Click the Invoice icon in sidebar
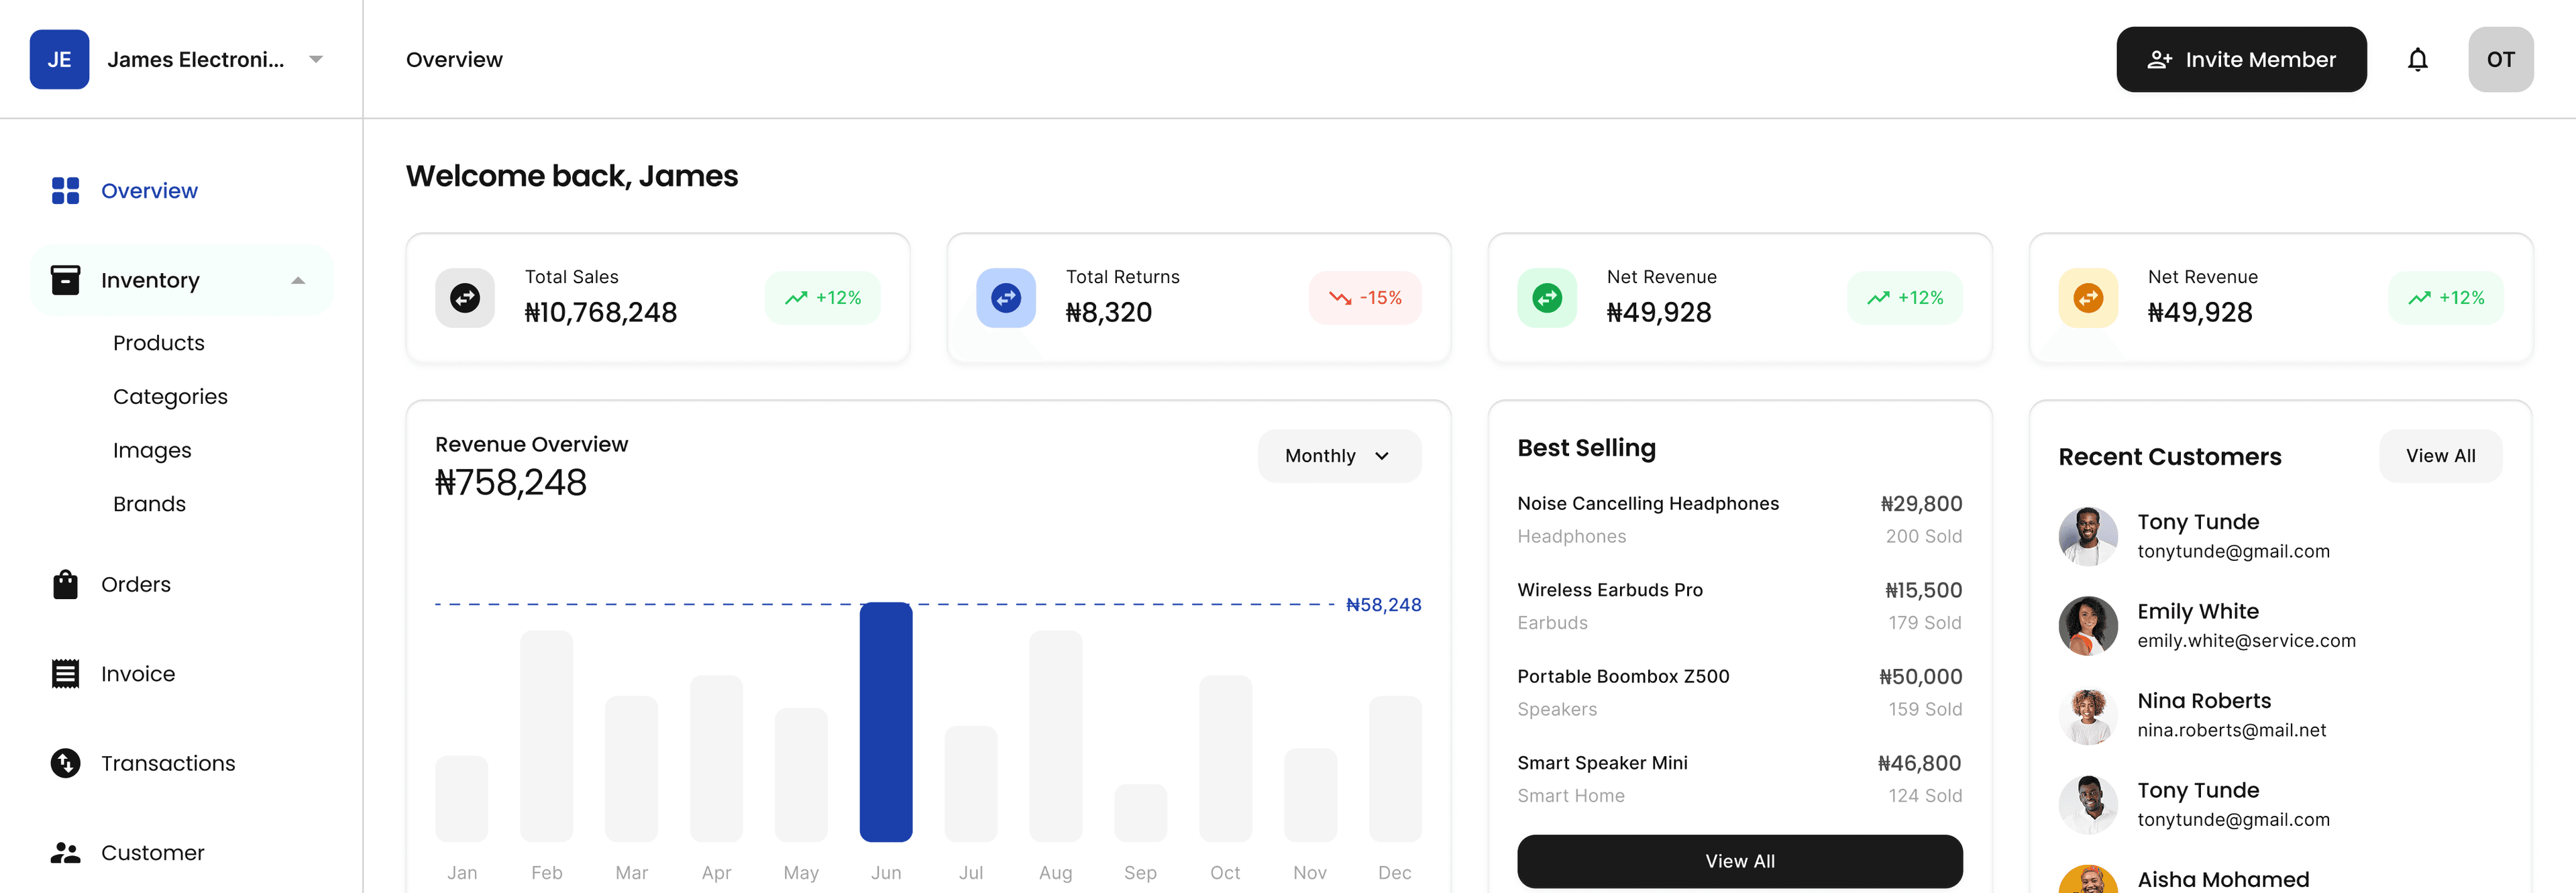The width and height of the screenshot is (2576, 893). tap(65, 673)
